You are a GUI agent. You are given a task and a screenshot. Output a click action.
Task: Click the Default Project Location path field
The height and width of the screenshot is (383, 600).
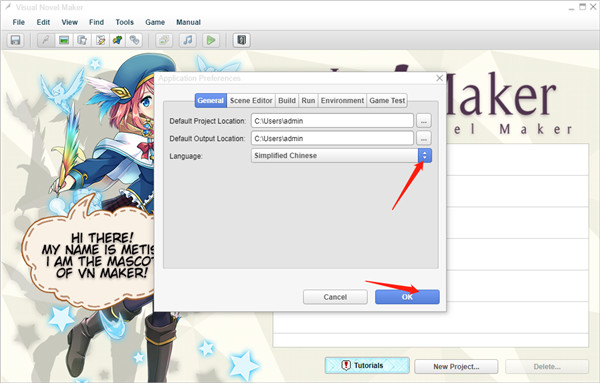point(332,121)
